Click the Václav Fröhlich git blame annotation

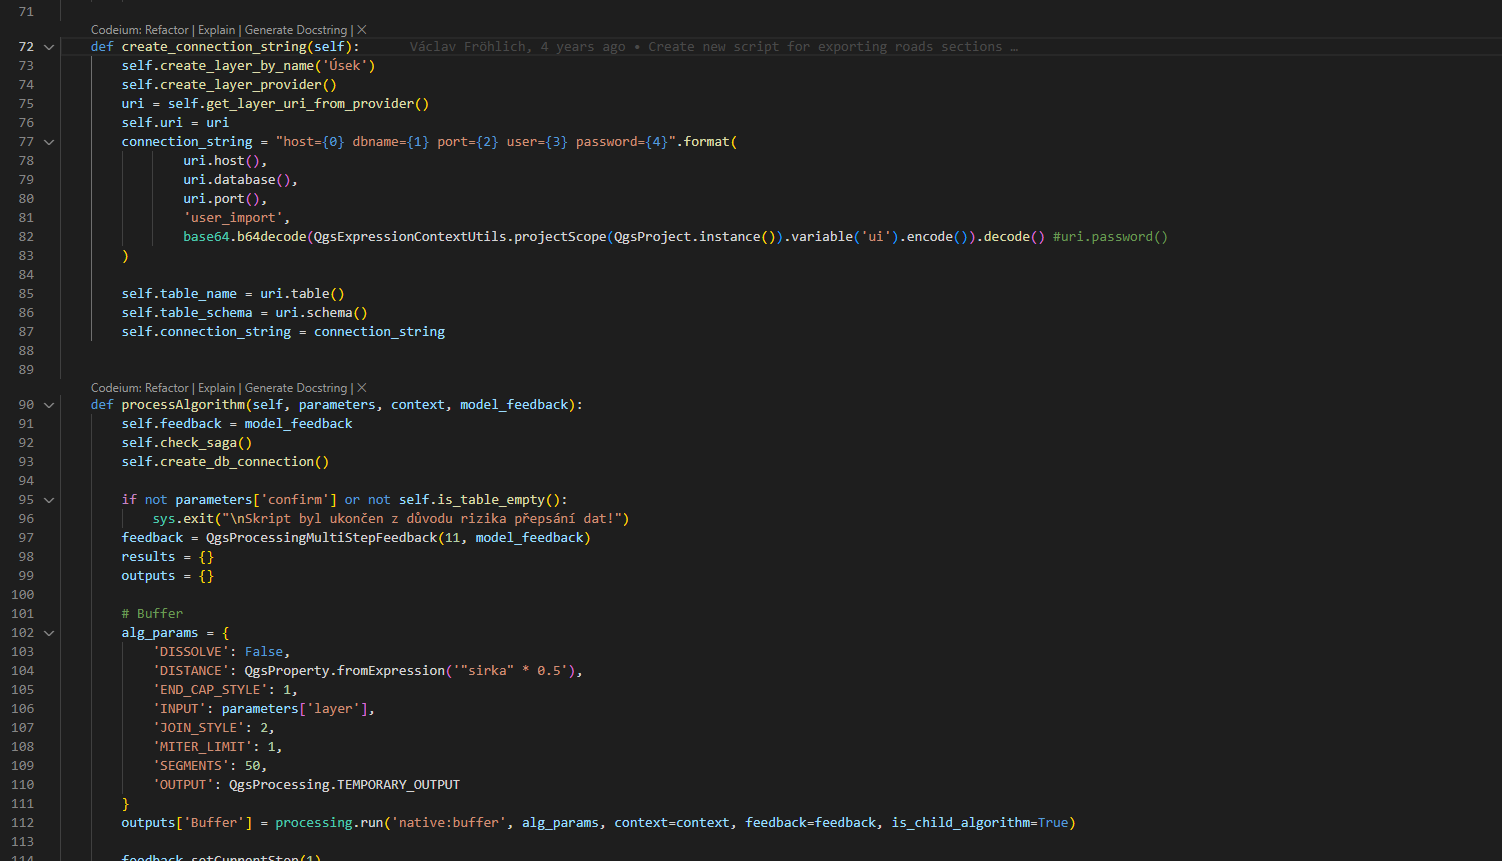tap(713, 47)
